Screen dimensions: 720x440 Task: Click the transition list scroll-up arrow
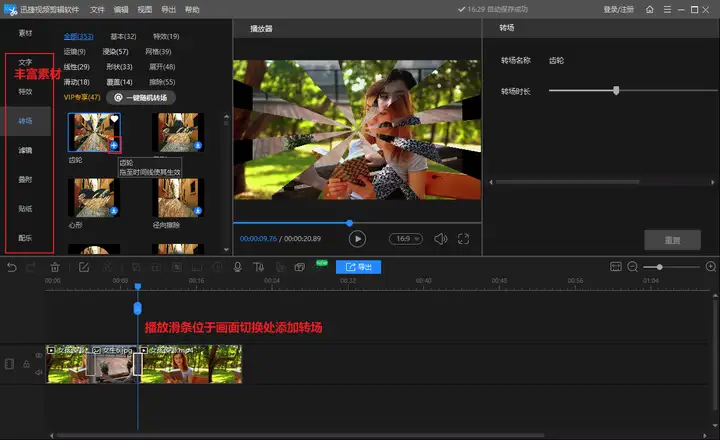point(226,117)
